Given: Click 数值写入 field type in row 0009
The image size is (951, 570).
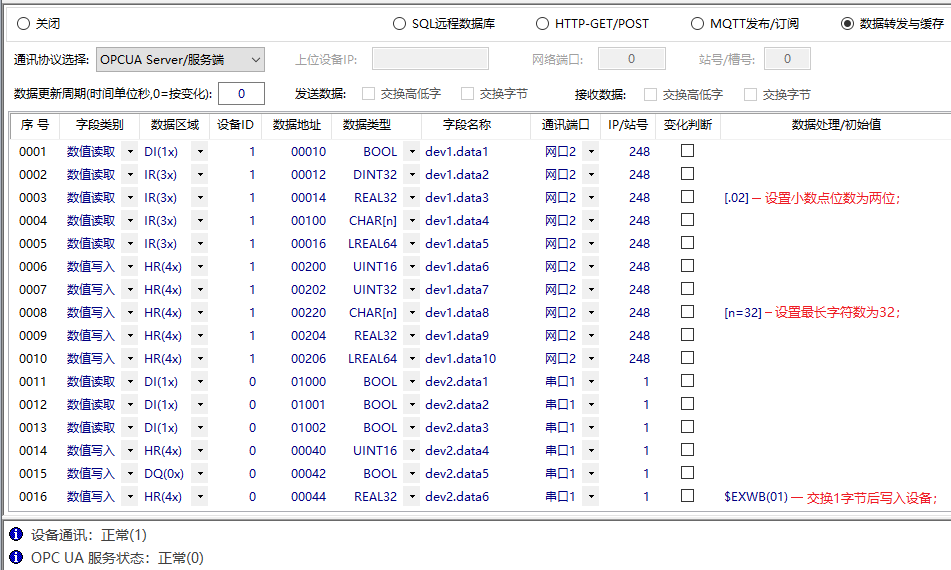Looking at the screenshot, I should point(90,335).
